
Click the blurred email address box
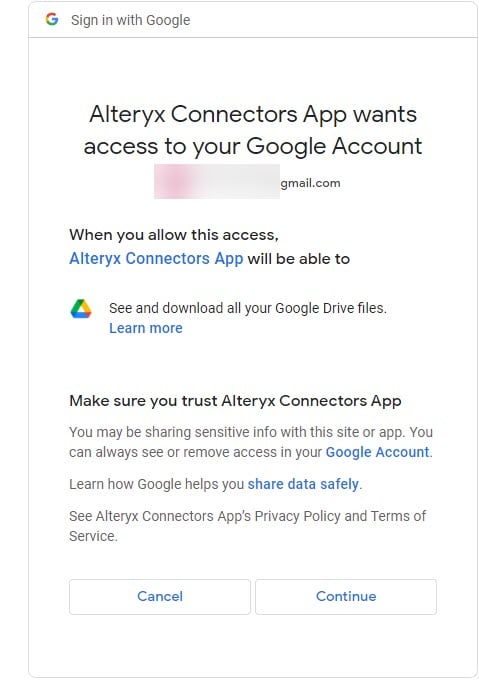click(x=217, y=182)
